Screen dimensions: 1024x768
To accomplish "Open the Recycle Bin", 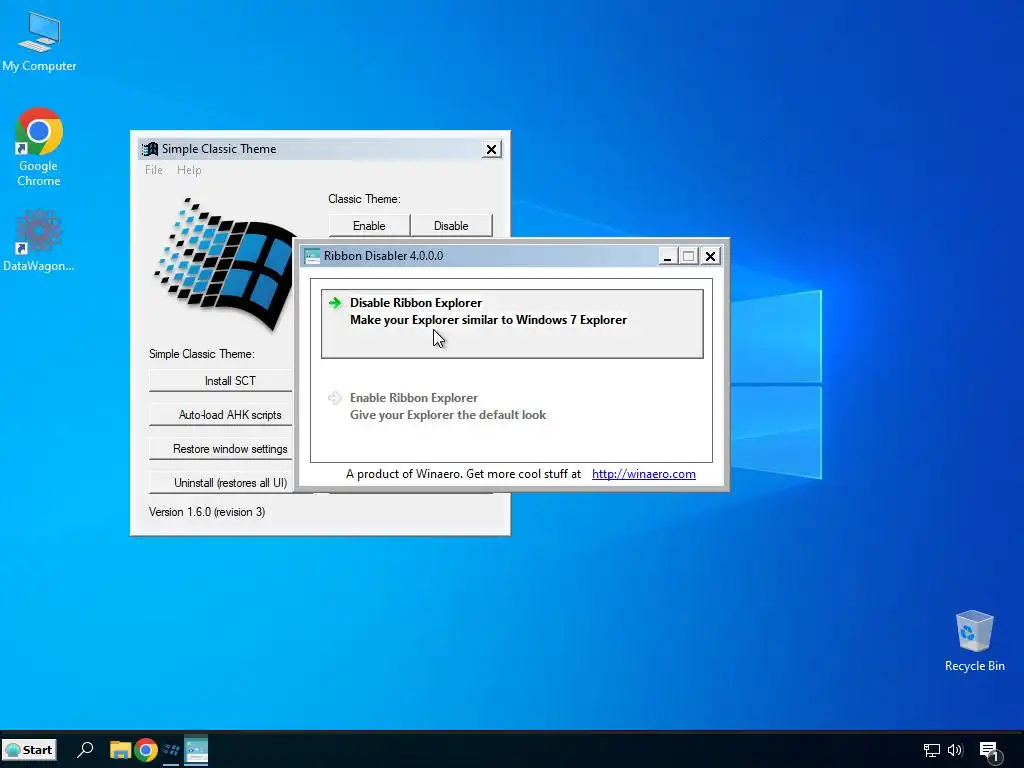I will (x=974, y=641).
